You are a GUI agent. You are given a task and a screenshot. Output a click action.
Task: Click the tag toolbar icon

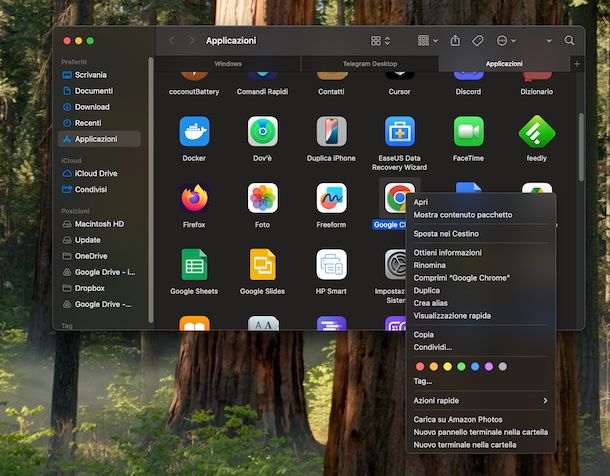tap(477, 40)
